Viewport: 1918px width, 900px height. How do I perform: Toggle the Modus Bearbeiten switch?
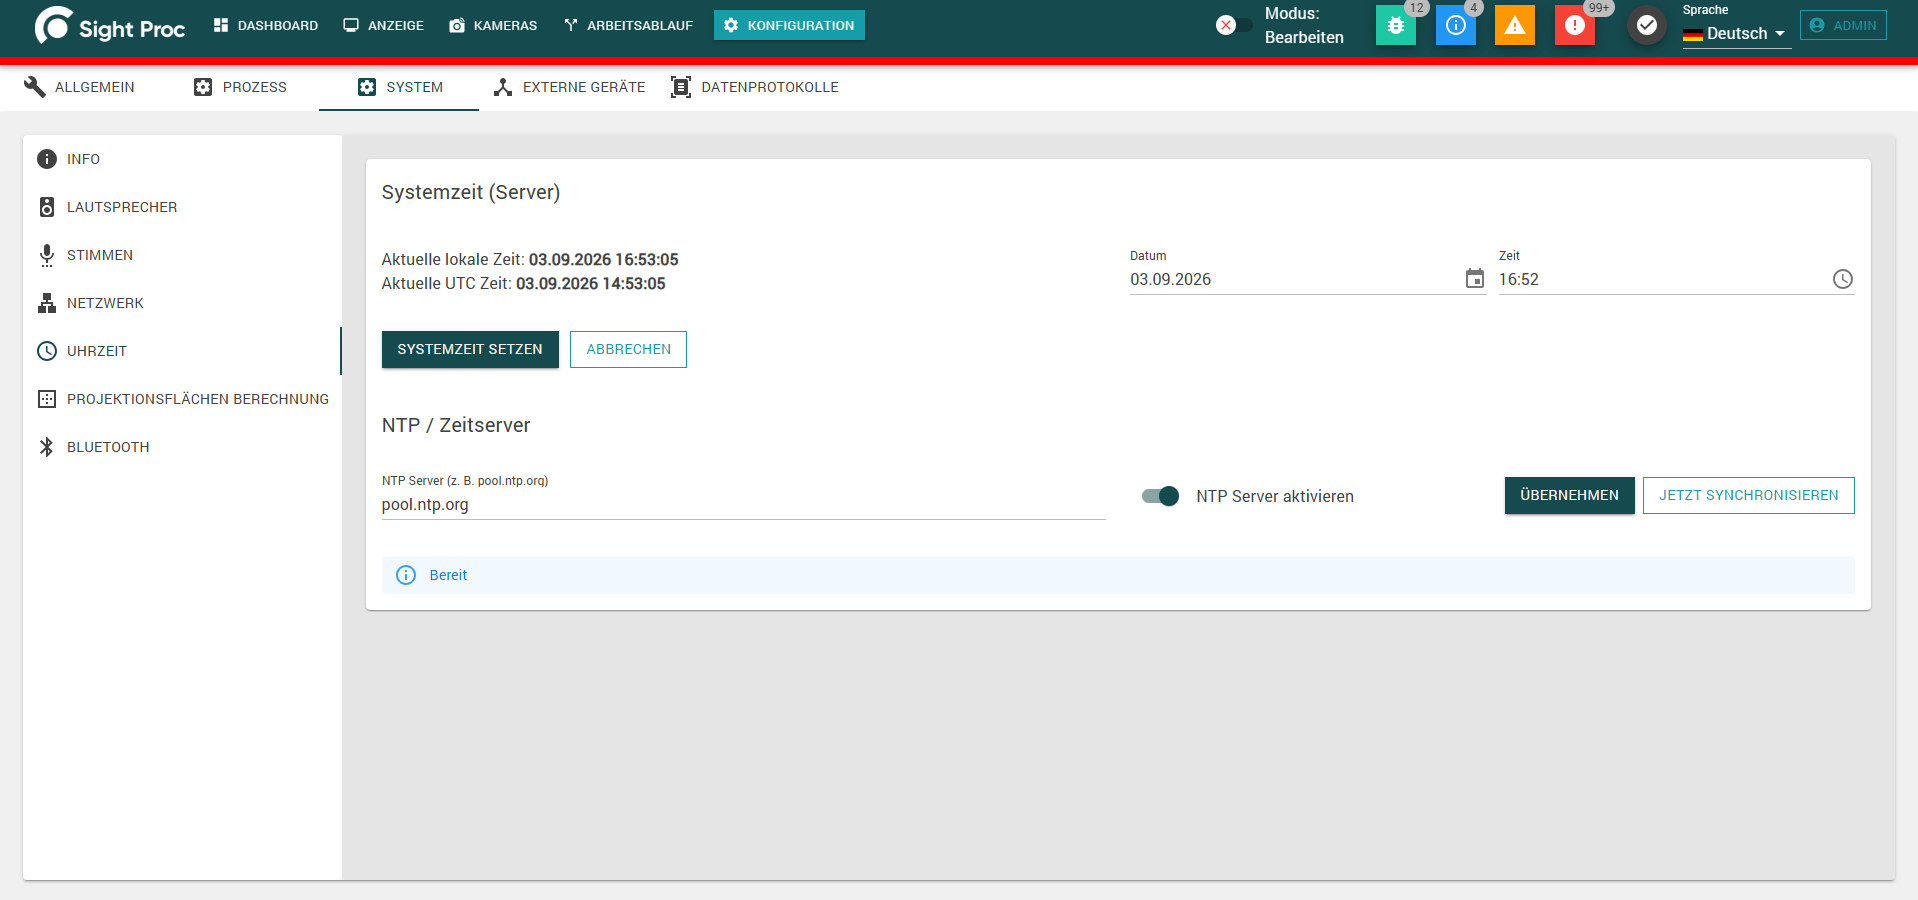(1234, 25)
